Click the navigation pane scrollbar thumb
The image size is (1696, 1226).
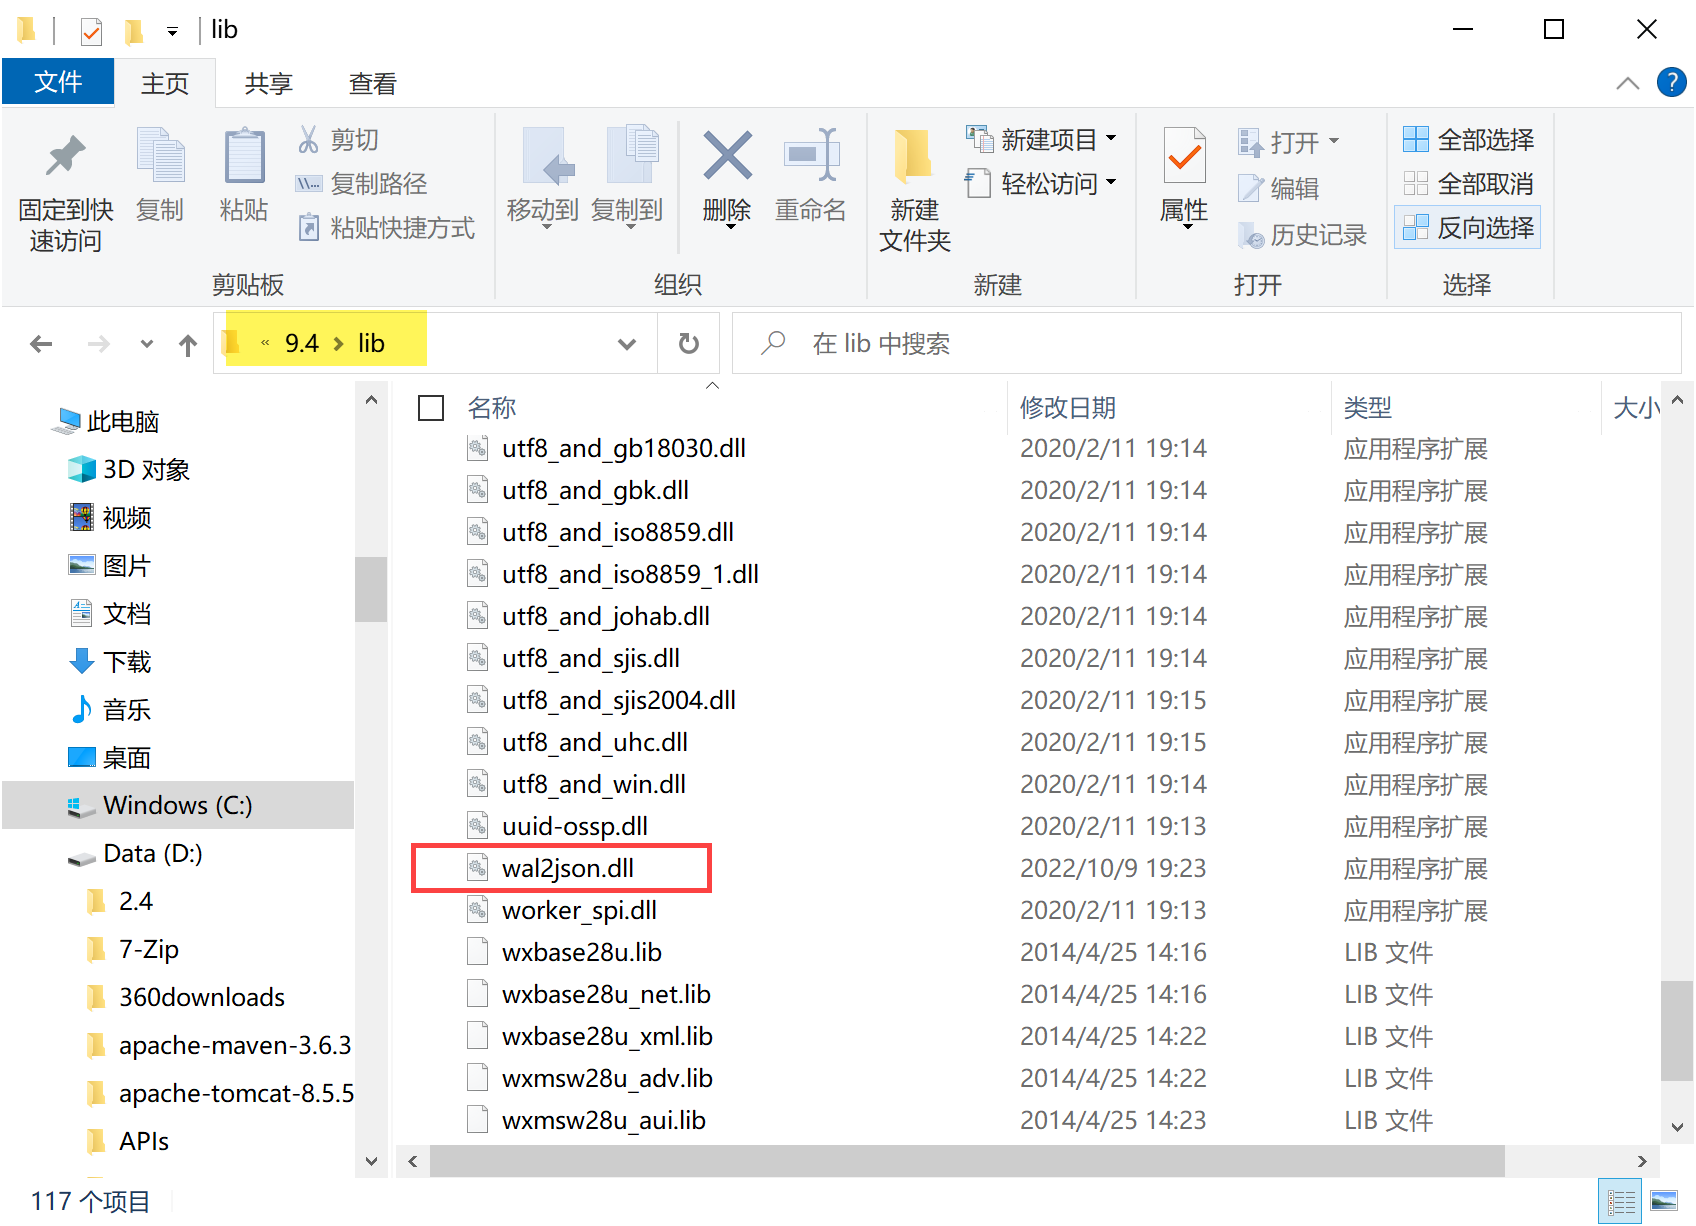coord(371,589)
